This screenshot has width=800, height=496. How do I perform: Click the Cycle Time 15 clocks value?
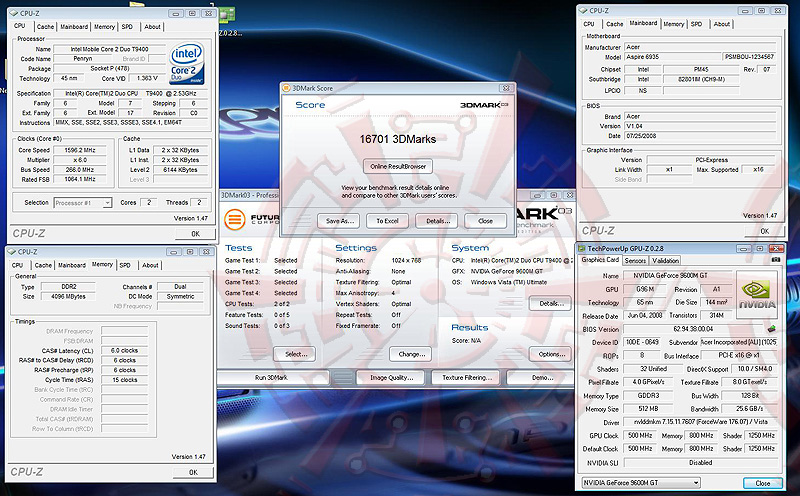click(x=124, y=380)
